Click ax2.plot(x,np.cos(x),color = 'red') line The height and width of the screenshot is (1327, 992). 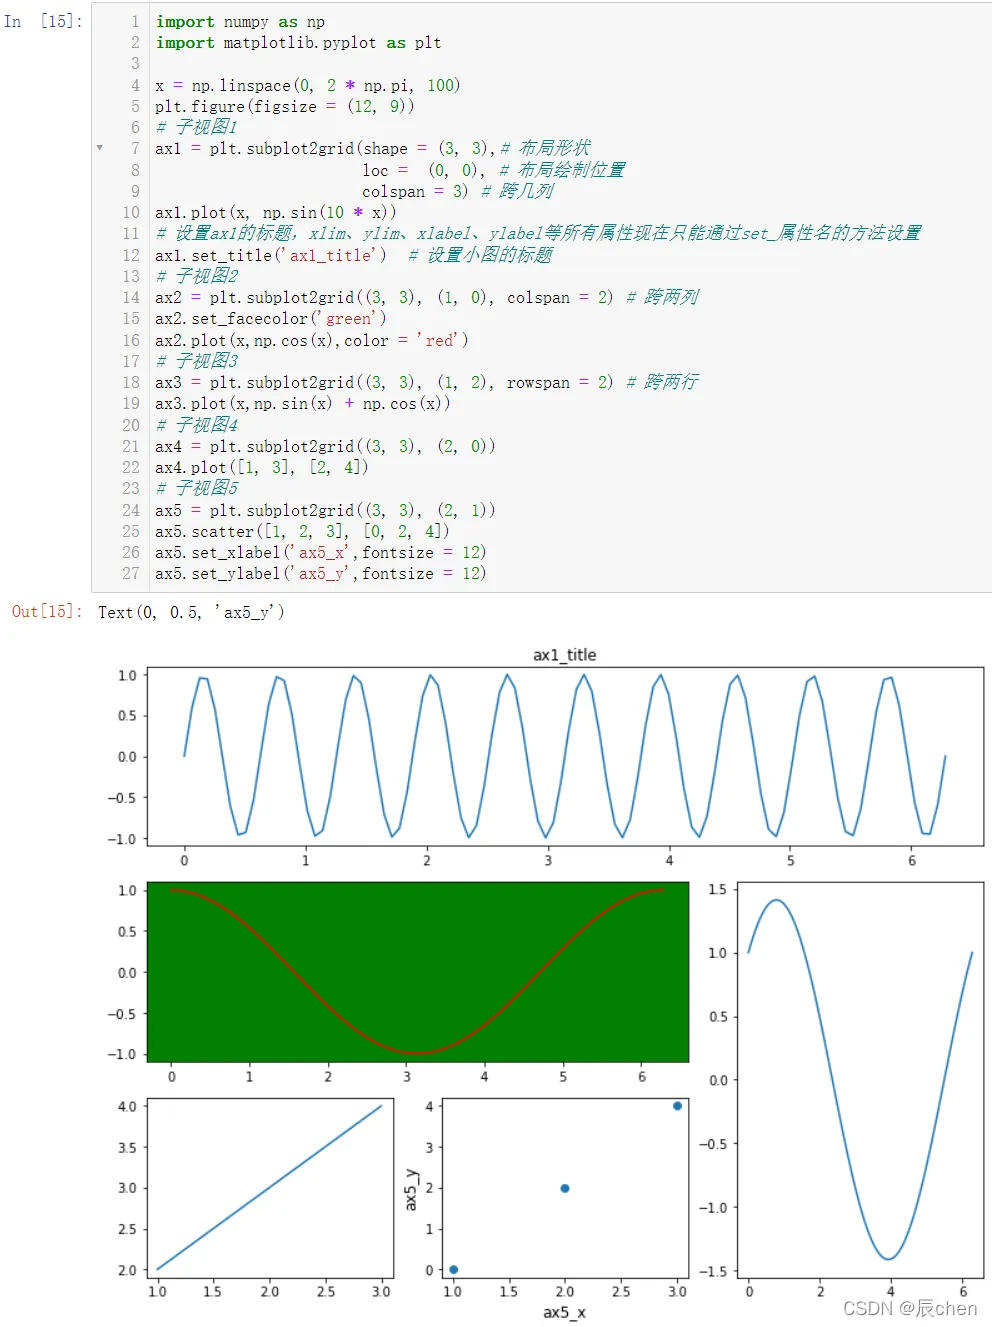[x=312, y=341]
